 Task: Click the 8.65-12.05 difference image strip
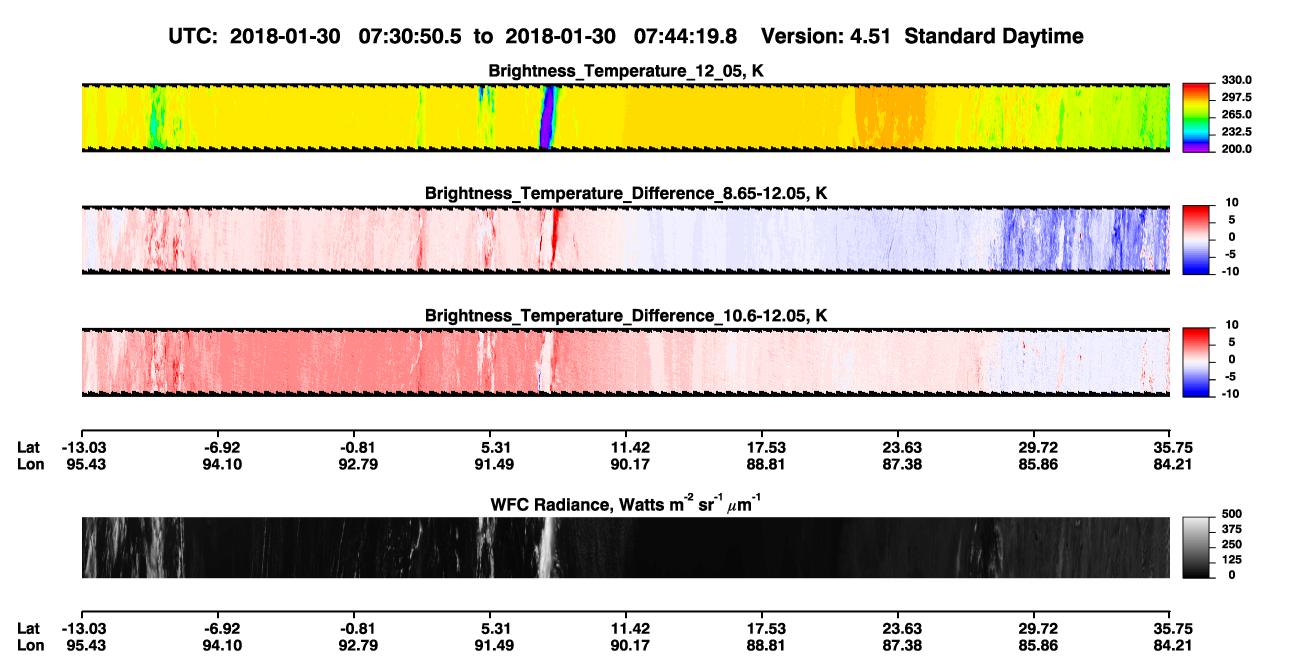point(625,240)
